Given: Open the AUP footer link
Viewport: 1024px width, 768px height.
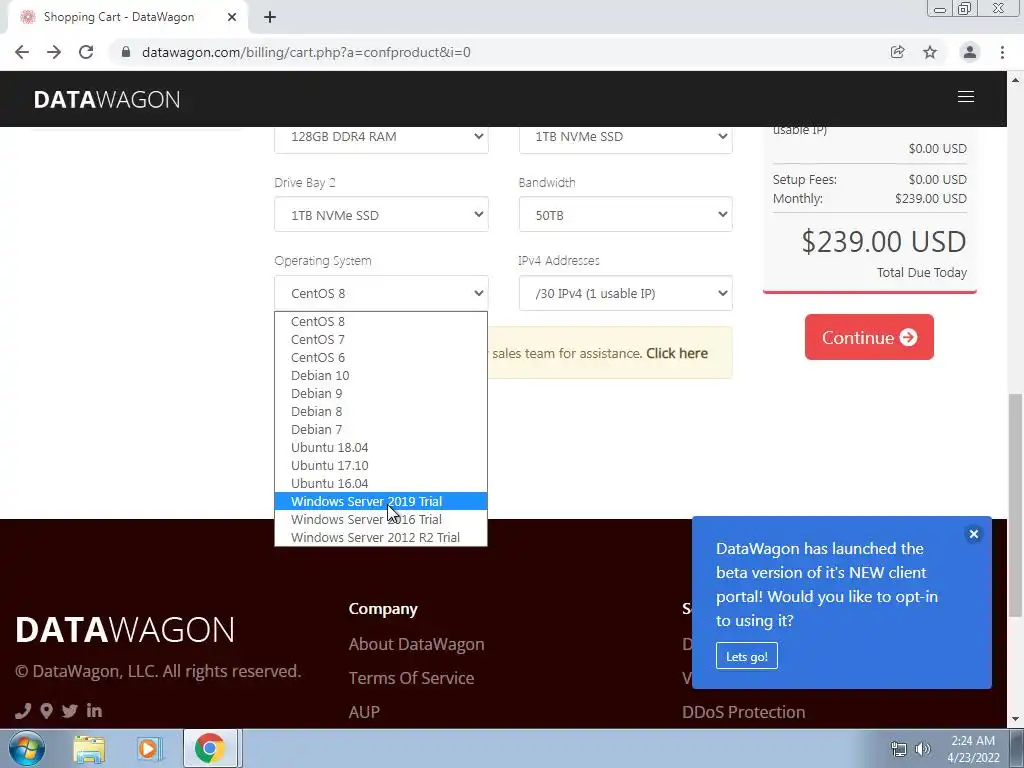Looking at the screenshot, I should (x=364, y=712).
